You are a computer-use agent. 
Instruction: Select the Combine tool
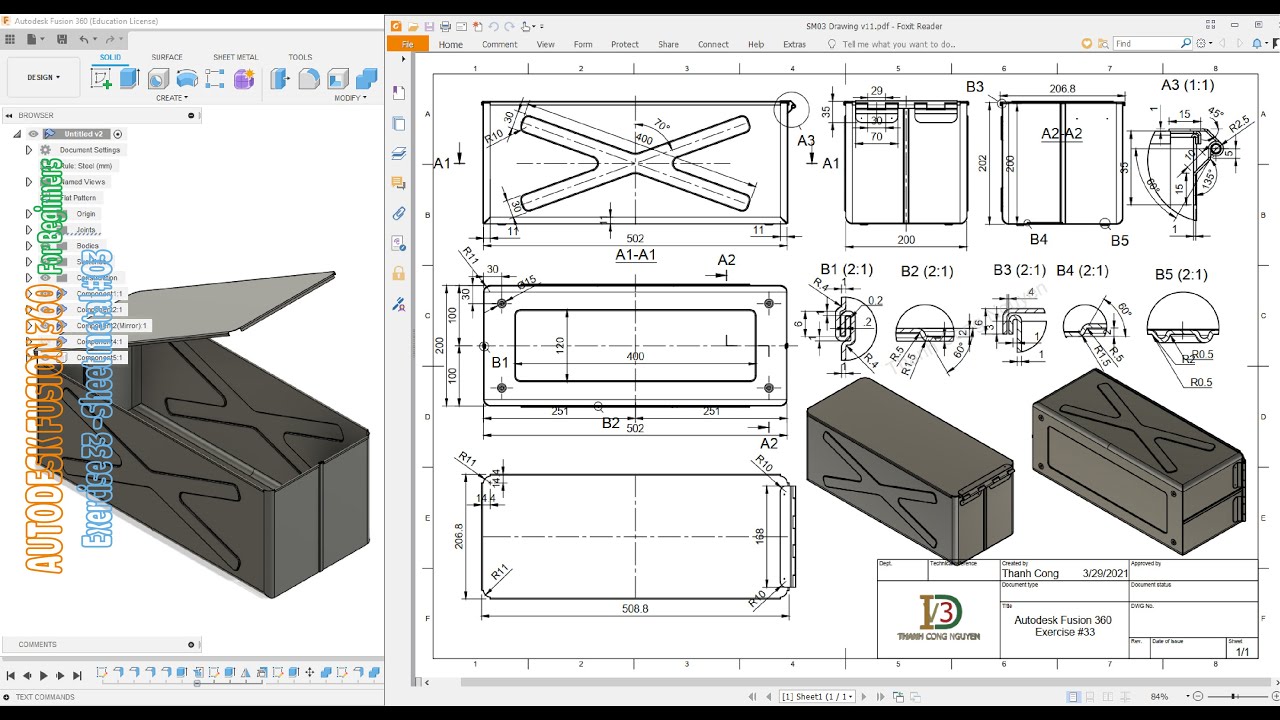coord(367,79)
